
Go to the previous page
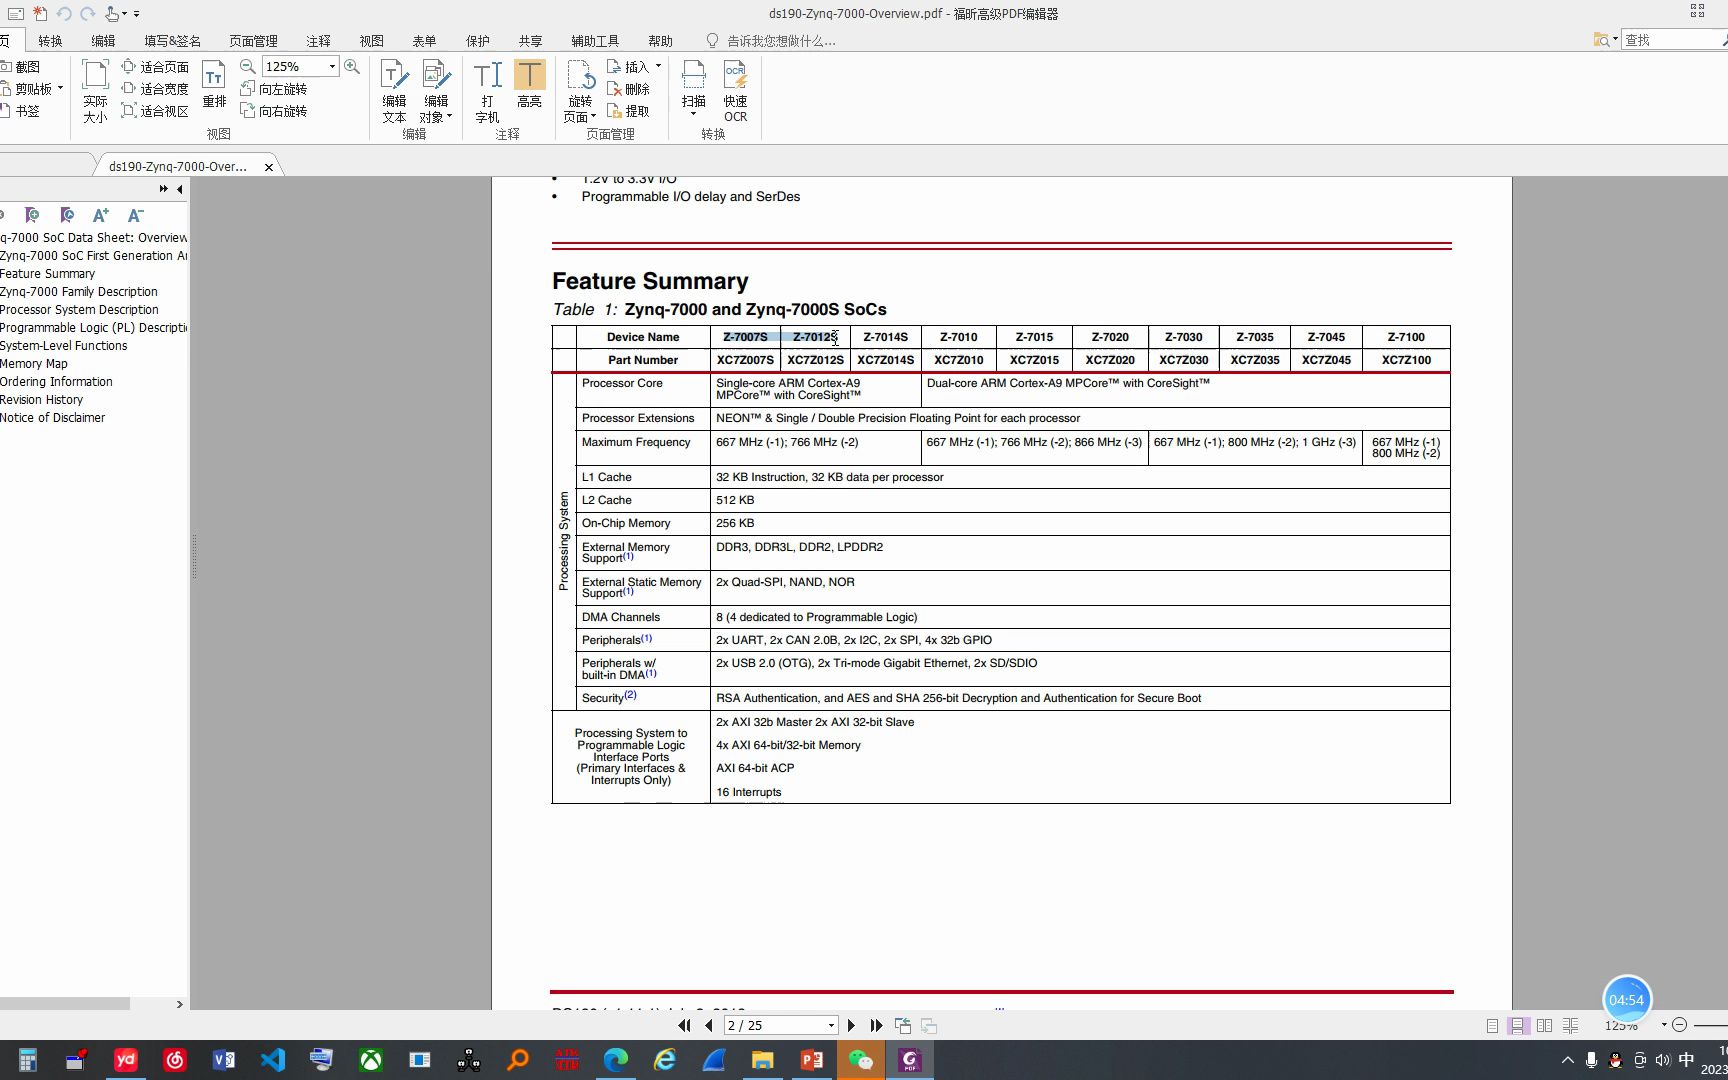[709, 1025]
